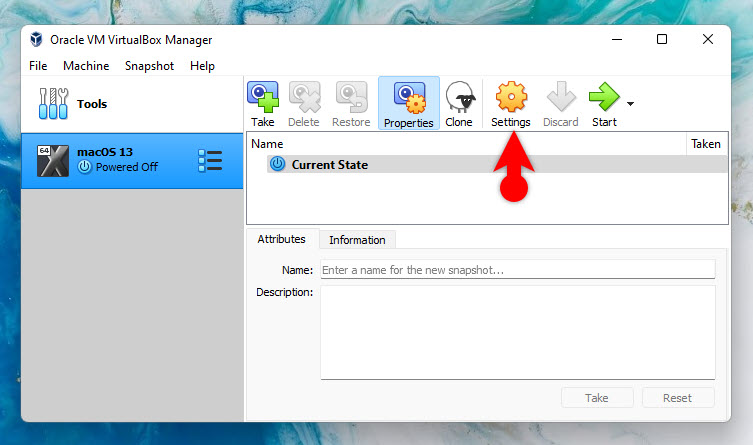The height and width of the screenshot is (445, 753).
Task: Click the Clone sheep icon
Action: (x=460, y=96)
